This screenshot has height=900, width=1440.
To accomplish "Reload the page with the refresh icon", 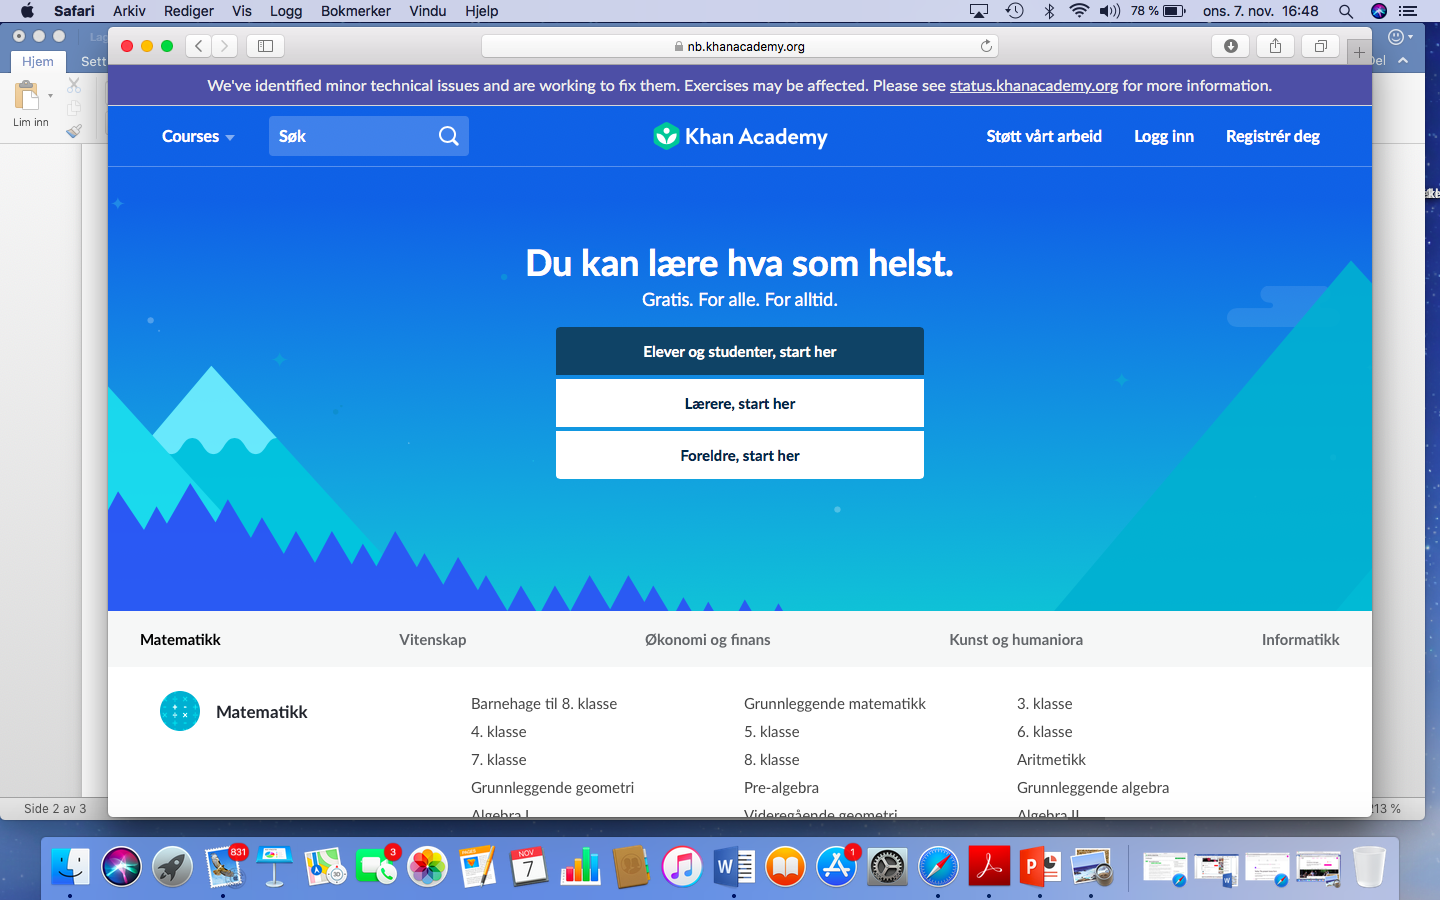I will point(986,46).
